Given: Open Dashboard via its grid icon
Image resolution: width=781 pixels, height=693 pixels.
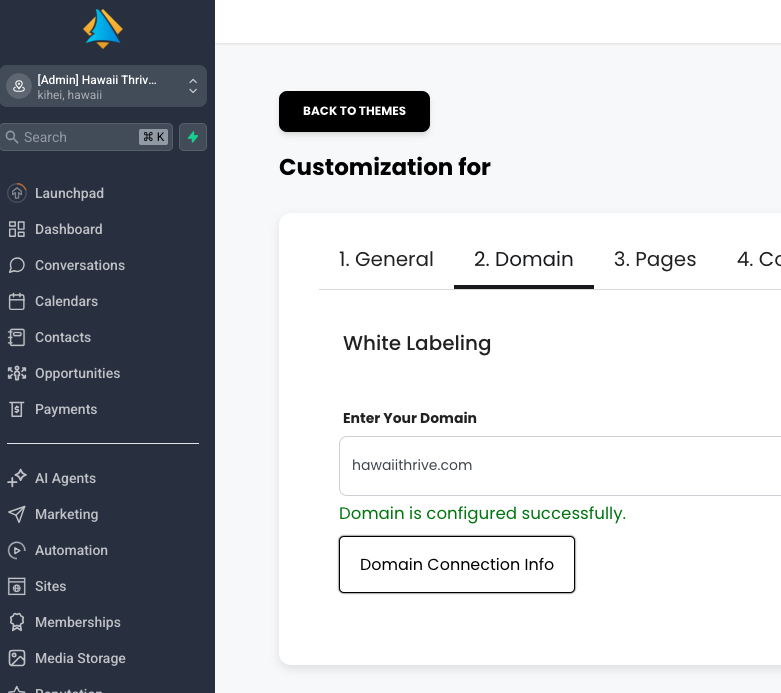Looking at the screenshot, I should pos(17,229).
